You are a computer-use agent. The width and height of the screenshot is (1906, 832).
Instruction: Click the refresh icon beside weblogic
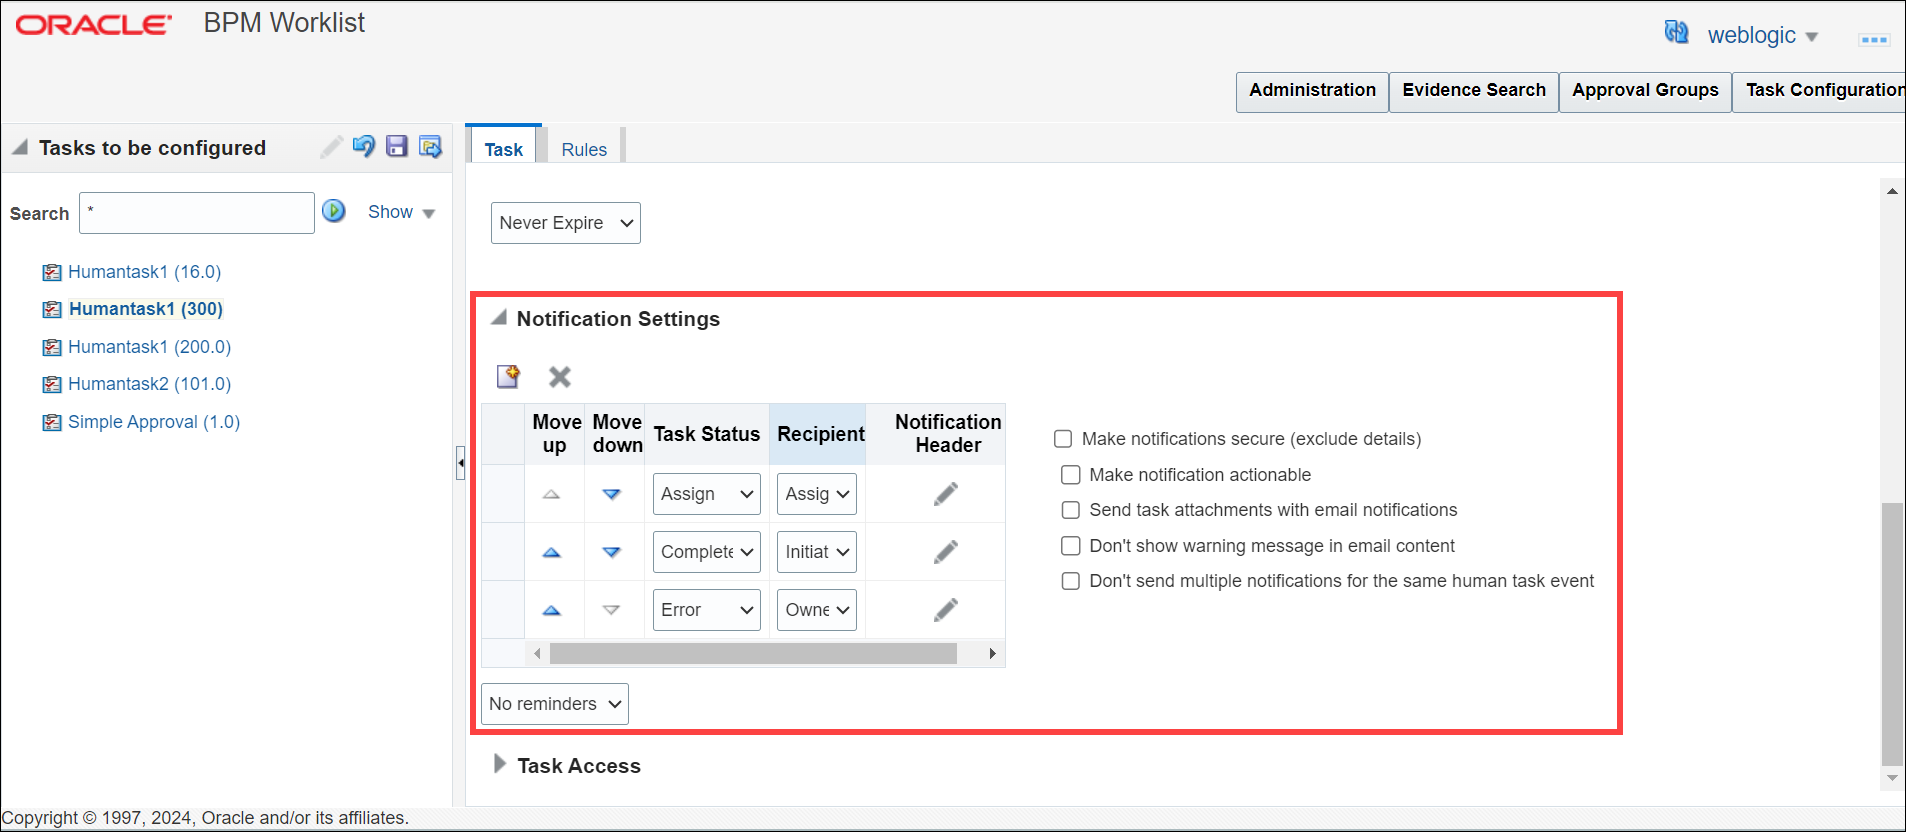click(x=1676, y=33)
